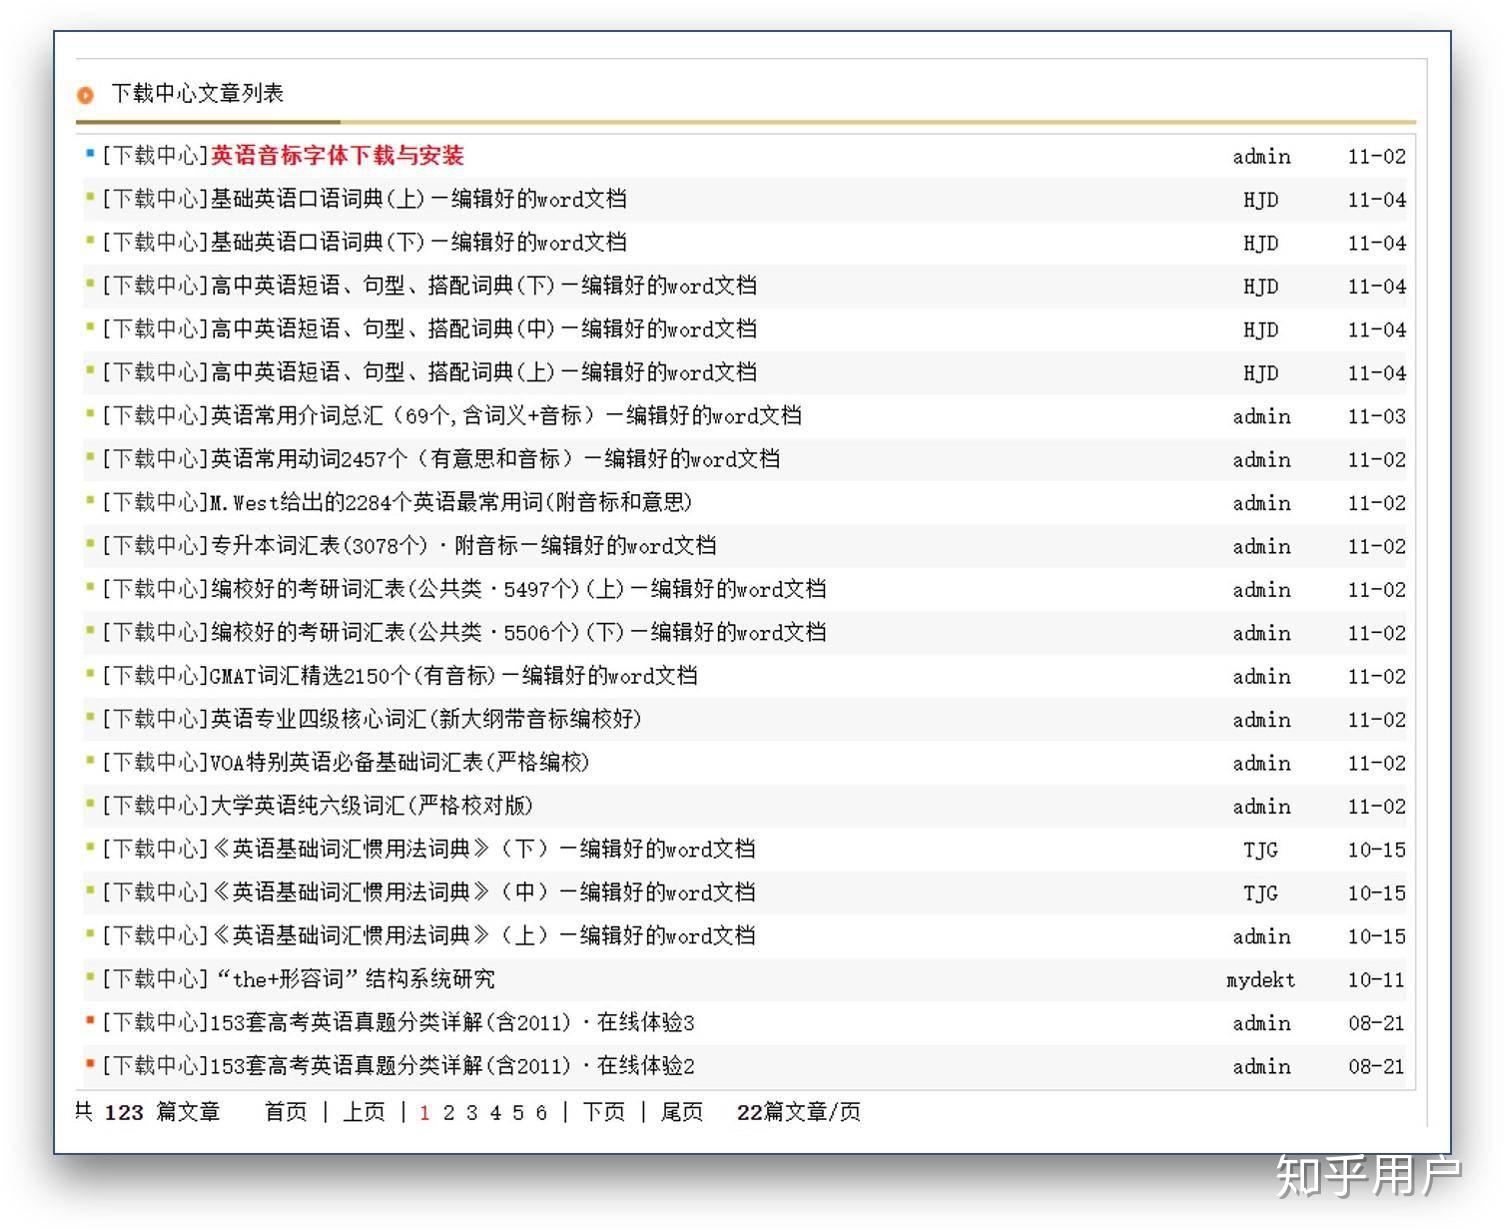Click 首页 to return to first page
Viewport: 1505px width, 1230px height.
click(x=286, y=1113)
